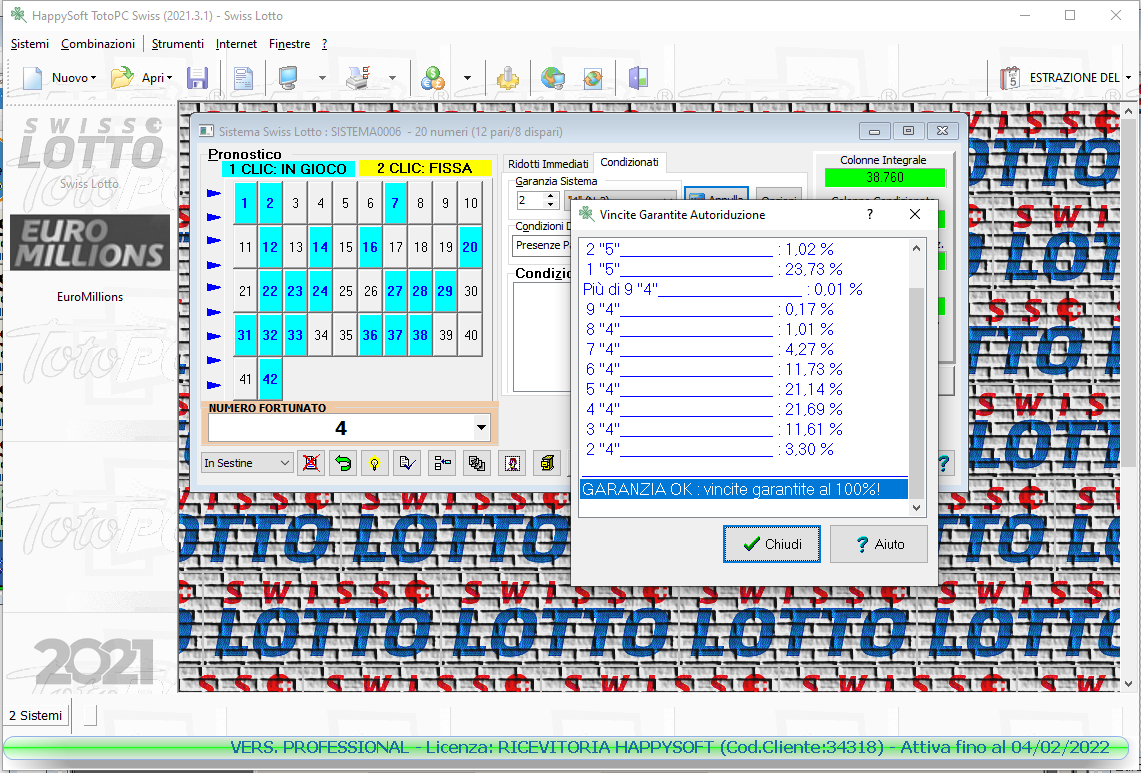This screenshot has height=773, width=1141.
Task: Click the green undo arrow icon
Action: click(x=343, y=463)
